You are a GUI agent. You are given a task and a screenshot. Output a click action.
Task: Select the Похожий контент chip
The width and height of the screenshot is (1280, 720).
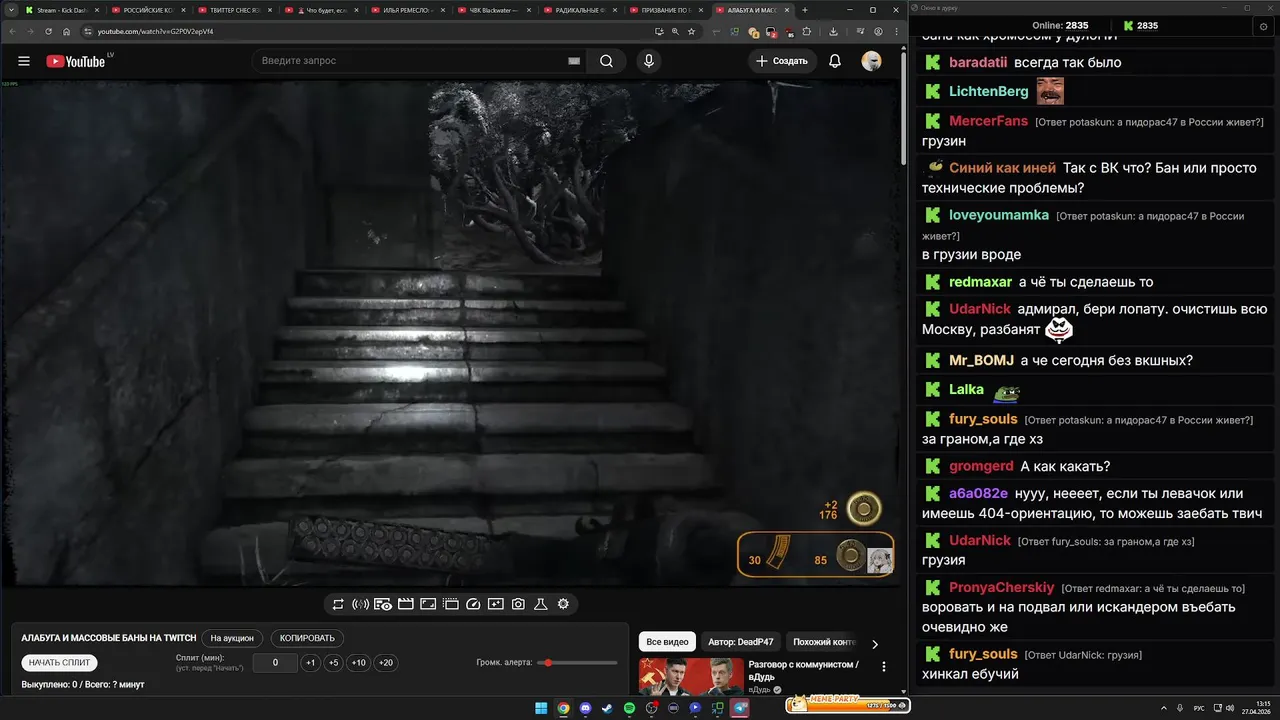(824, 642)
